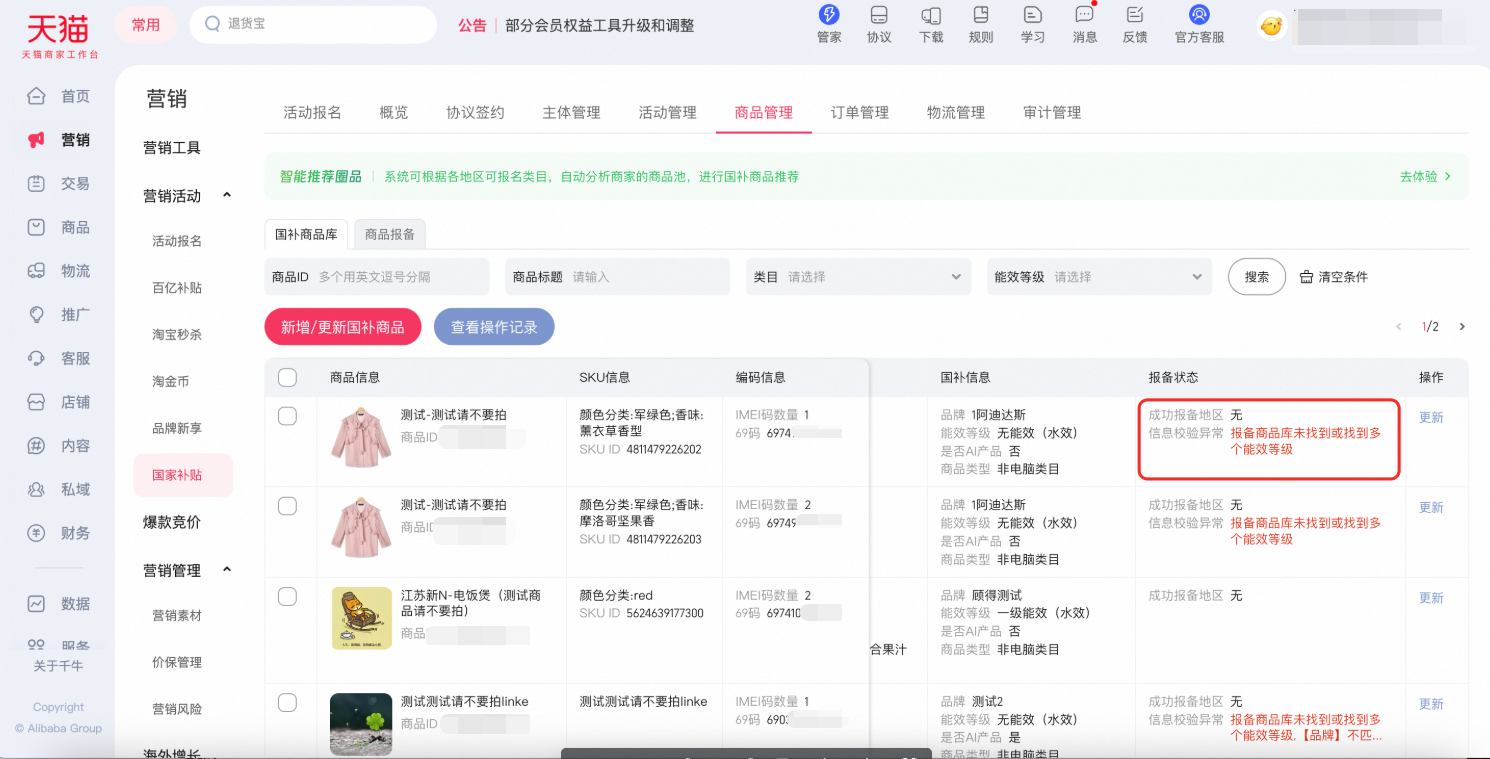Click the 商品标题 input field
Image resolution: width=1490 pixels, height=759 pixels.
click(x=617, y=277)
